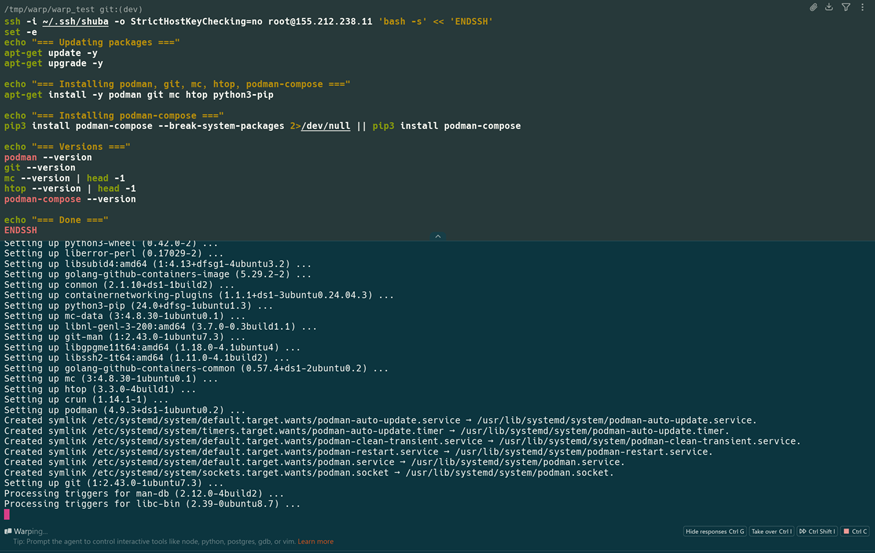The height and width of the screenshot is (553, 875).
Task: Open the three-dot block options menu
Action: click(x=862, y=8)
